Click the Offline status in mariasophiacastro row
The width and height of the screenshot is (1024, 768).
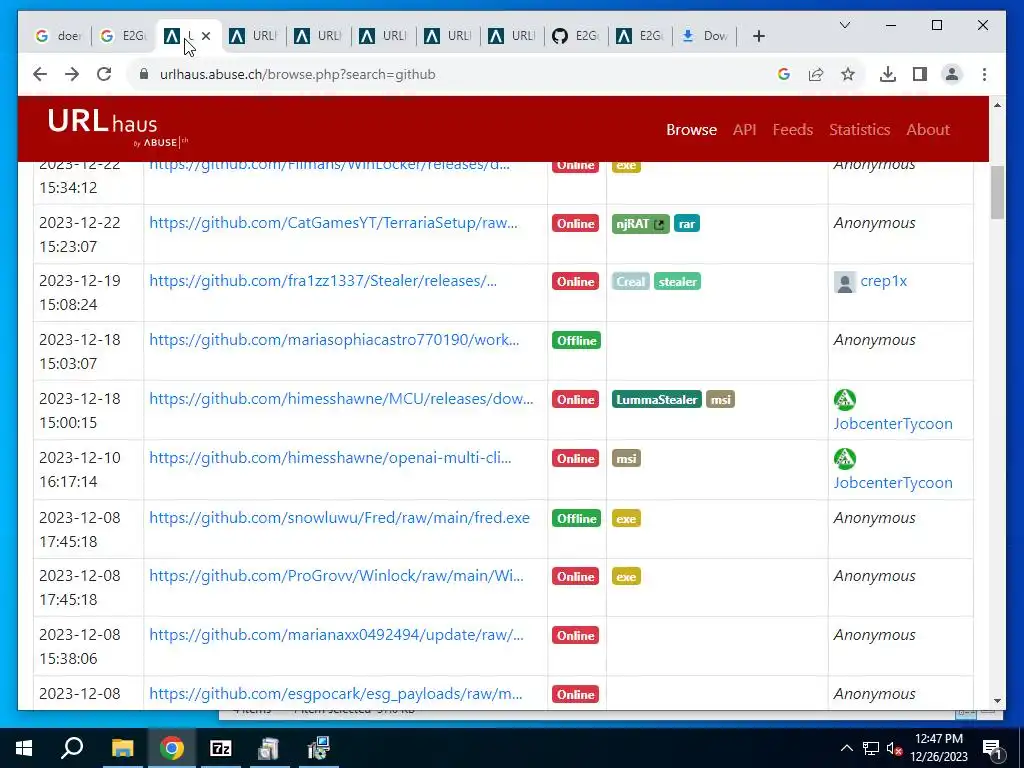point(576,340)
